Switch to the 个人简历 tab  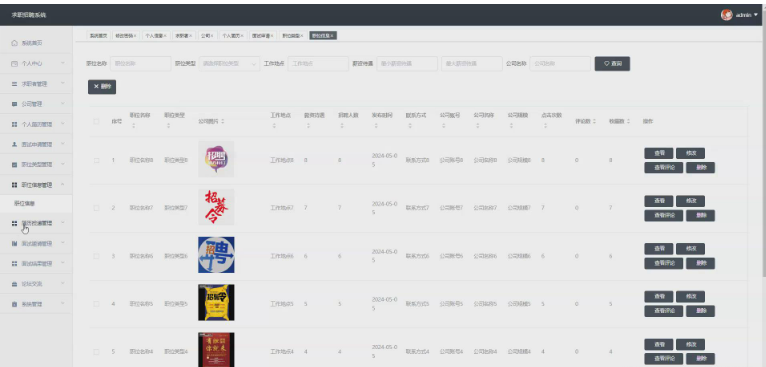click(x=232, y=36)
